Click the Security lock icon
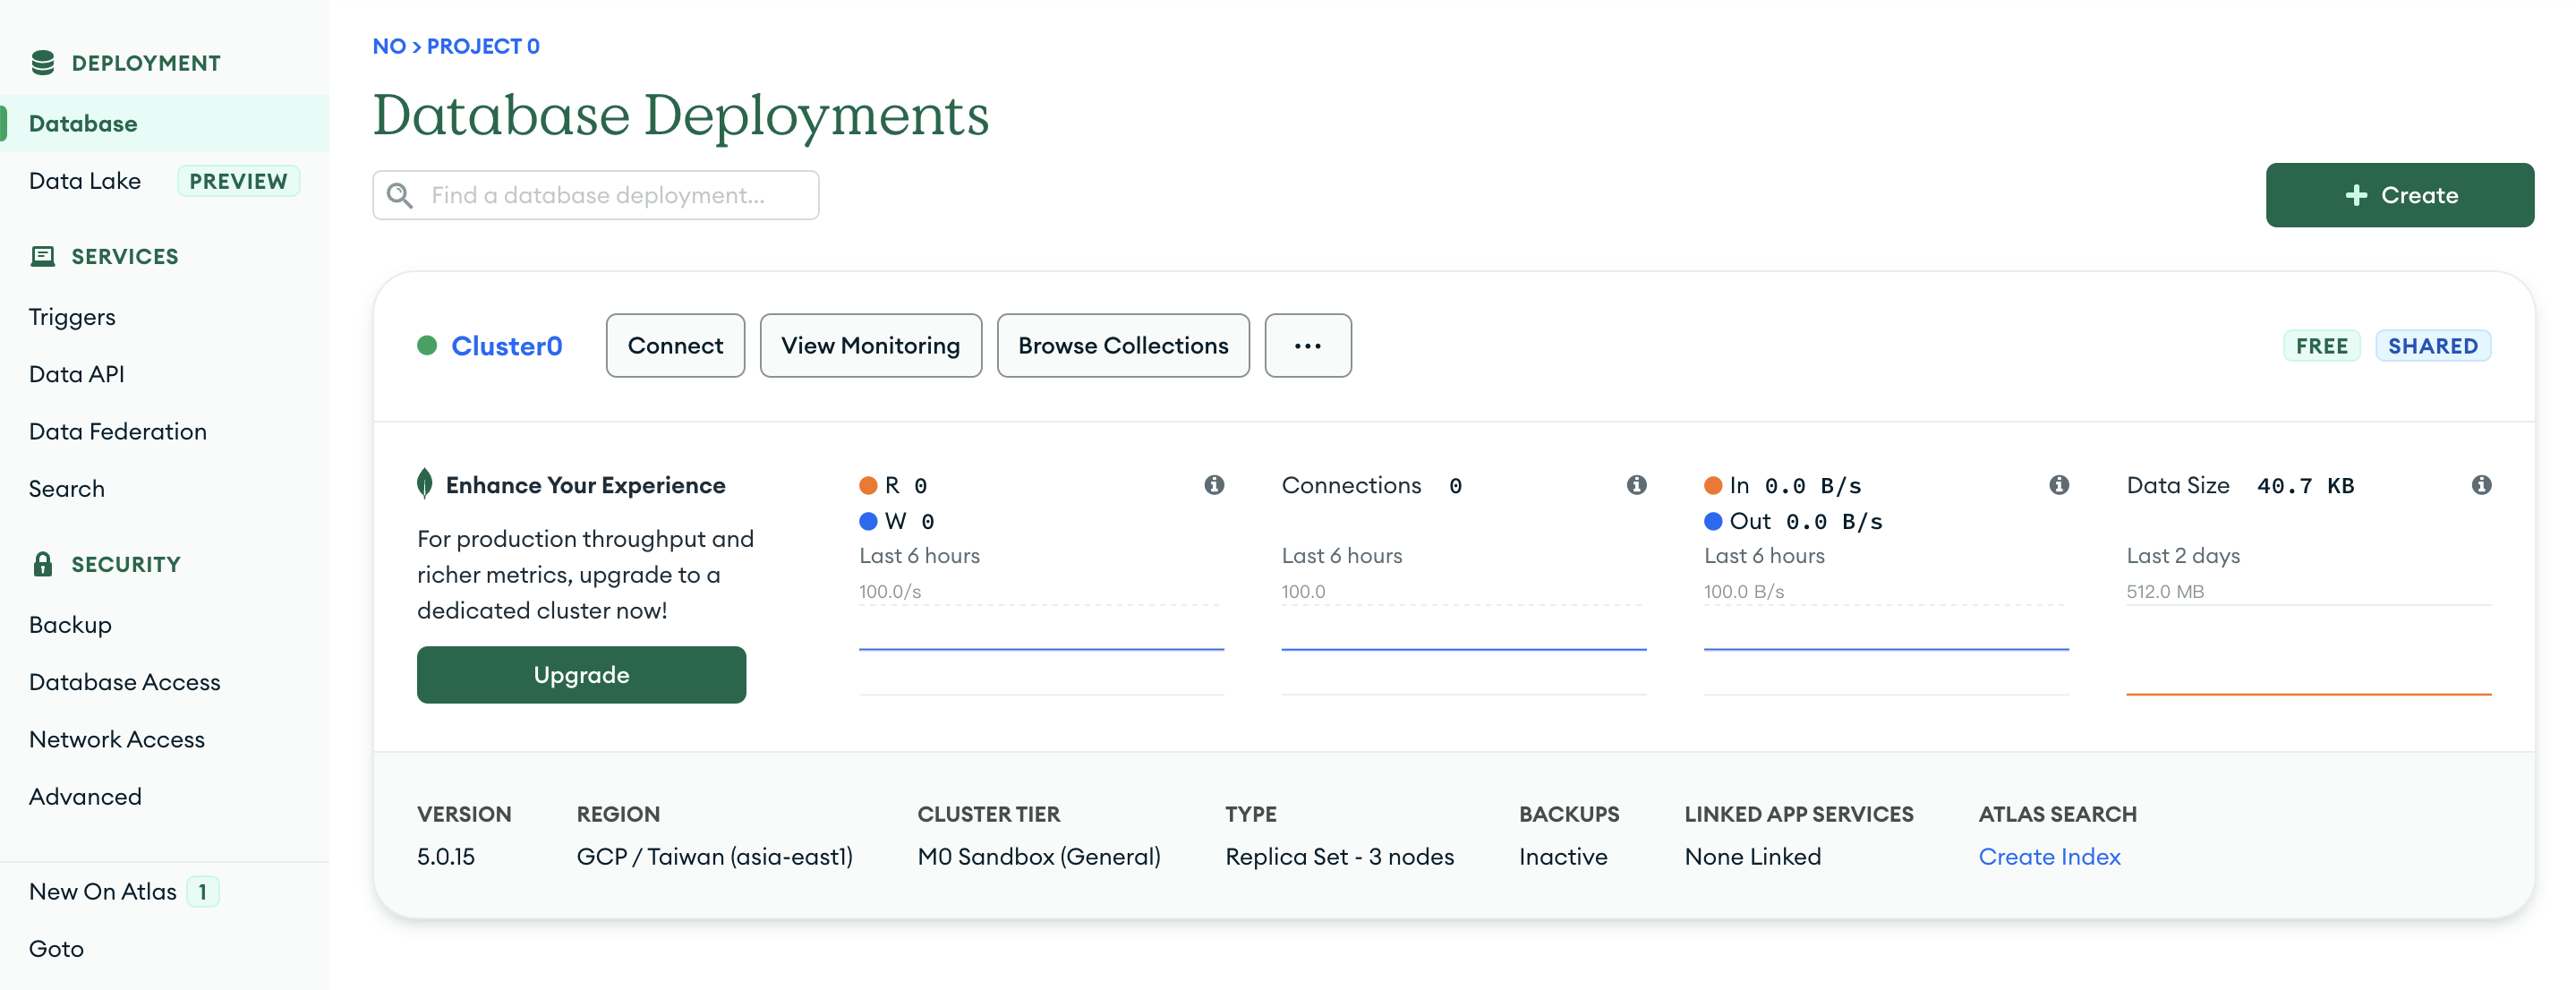Viewport: 2576px width, 990px height. (x=43, y=564)
